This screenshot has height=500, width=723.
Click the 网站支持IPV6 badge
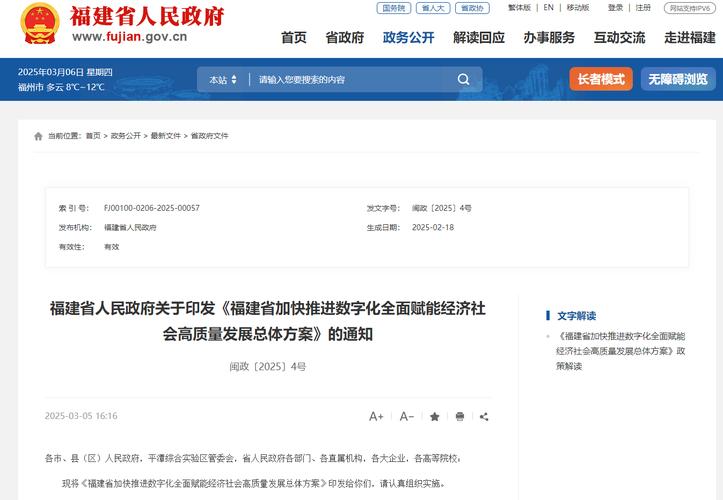[x=690, y=8]
